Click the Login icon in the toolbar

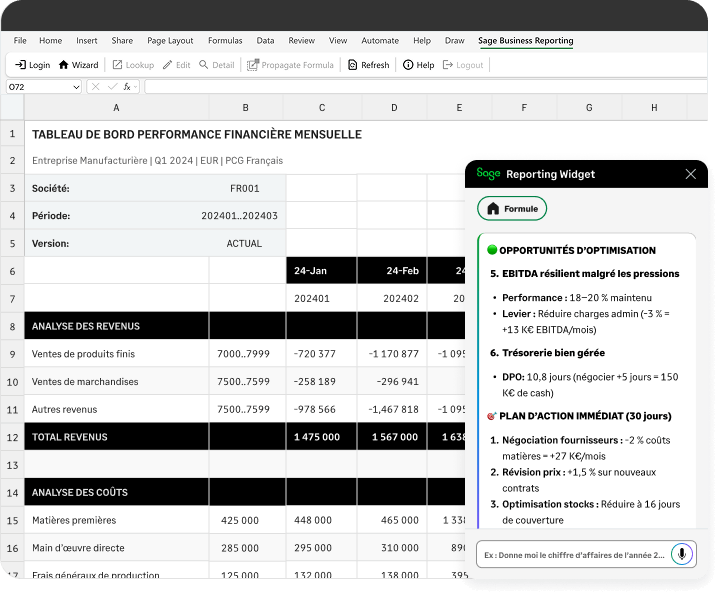20,65
